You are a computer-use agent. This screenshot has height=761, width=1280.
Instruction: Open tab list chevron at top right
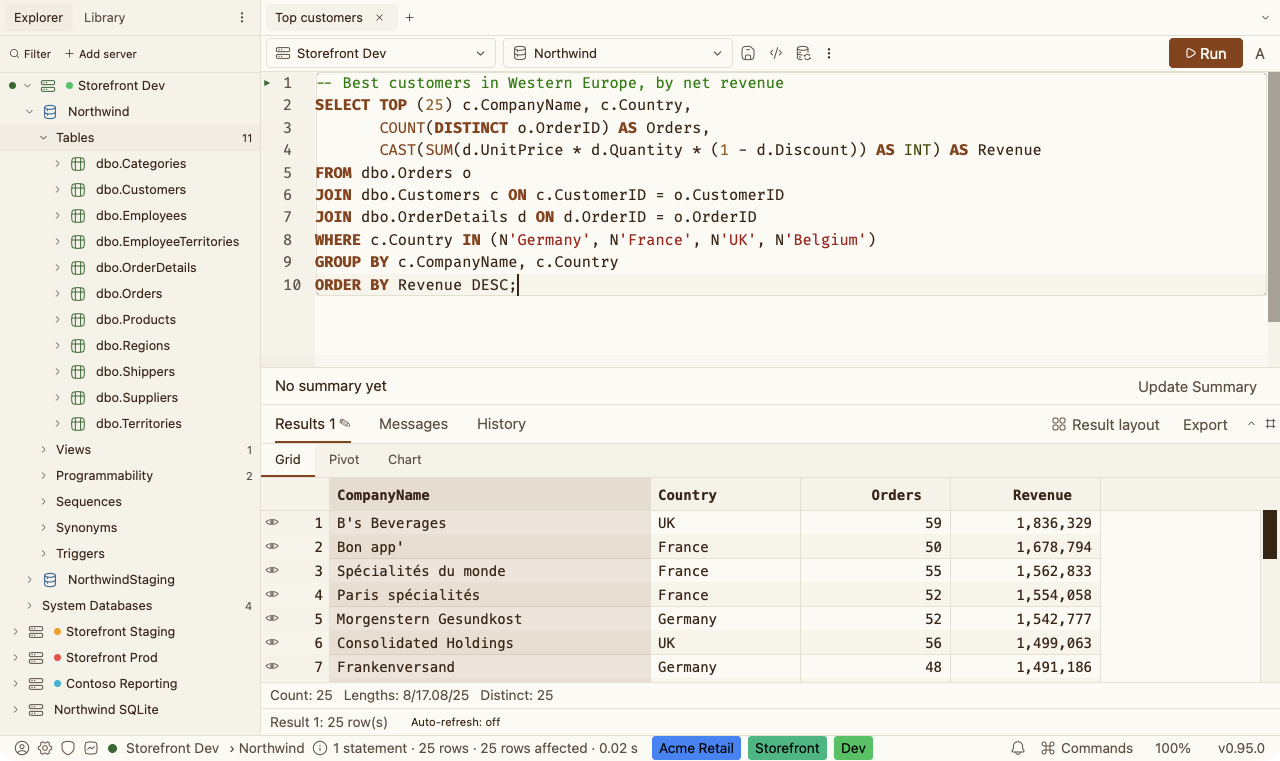point(1265,18)
